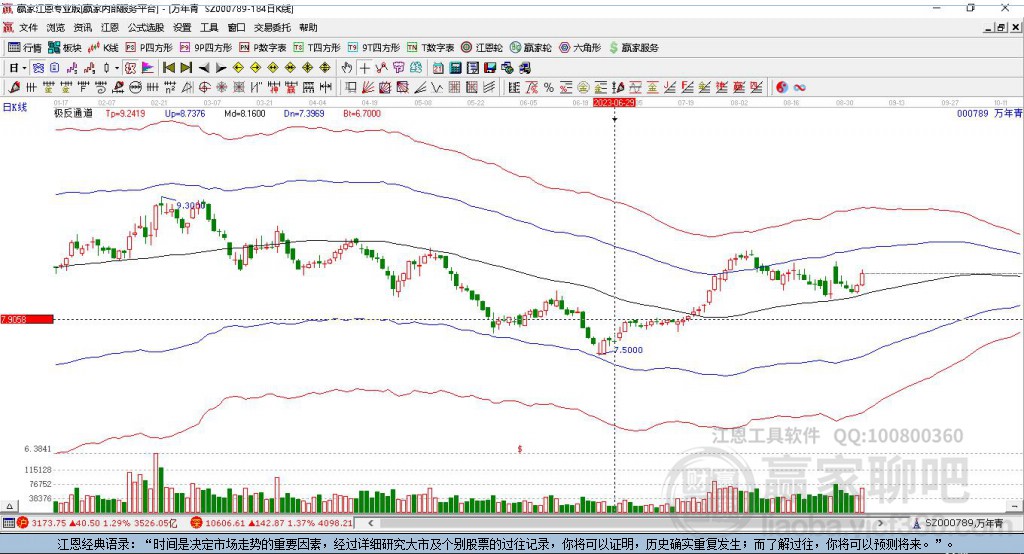Open the P四方形 tool
The width and height of the screenshot is (1024, 554).
point(149,48)
